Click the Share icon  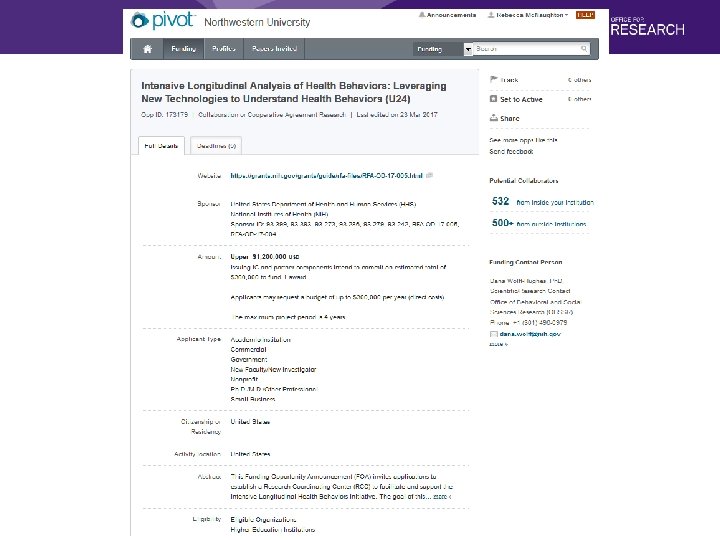(494, 118)
